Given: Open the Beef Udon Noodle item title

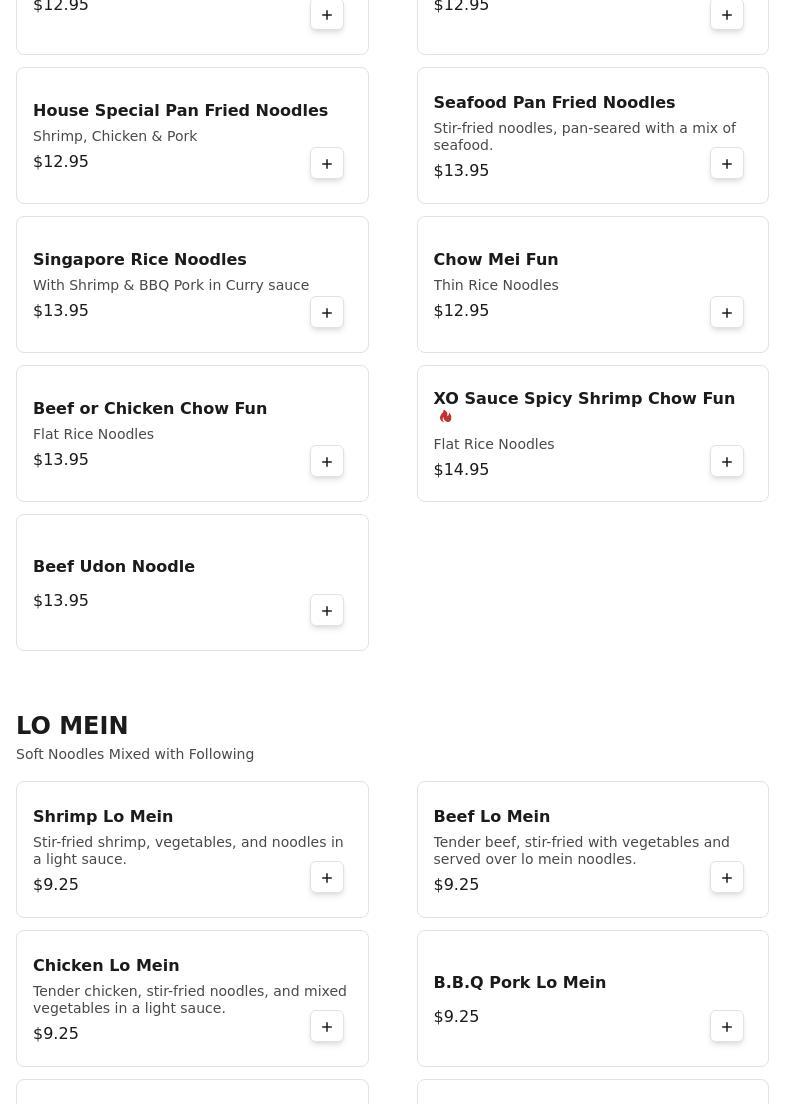Looking at the screenshot, I should [114, 566].
